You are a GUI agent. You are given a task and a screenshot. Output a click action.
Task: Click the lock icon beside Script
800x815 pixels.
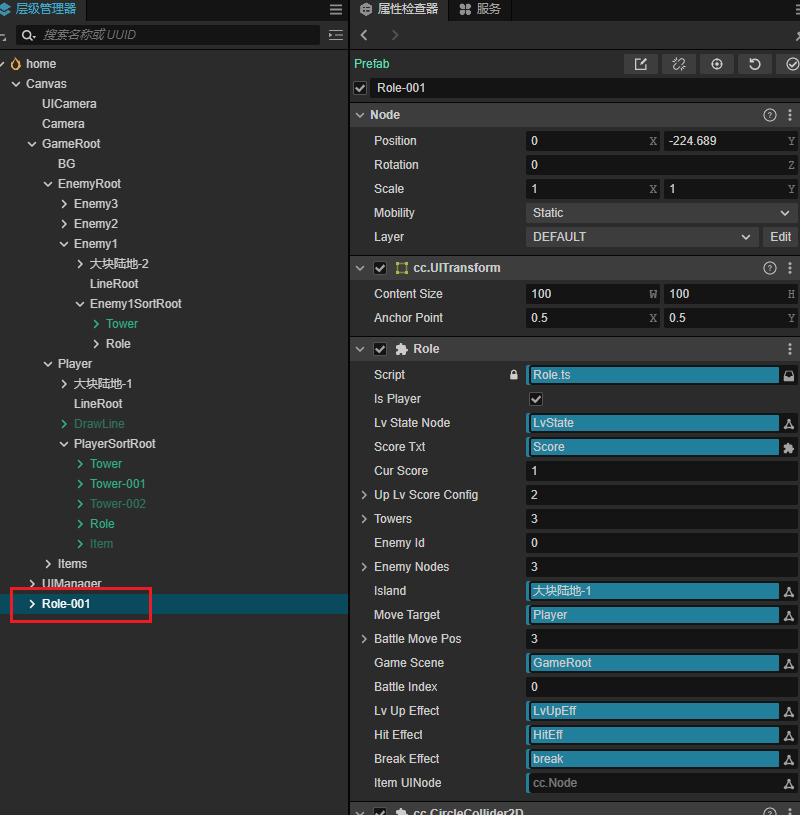tap(514, 375)
